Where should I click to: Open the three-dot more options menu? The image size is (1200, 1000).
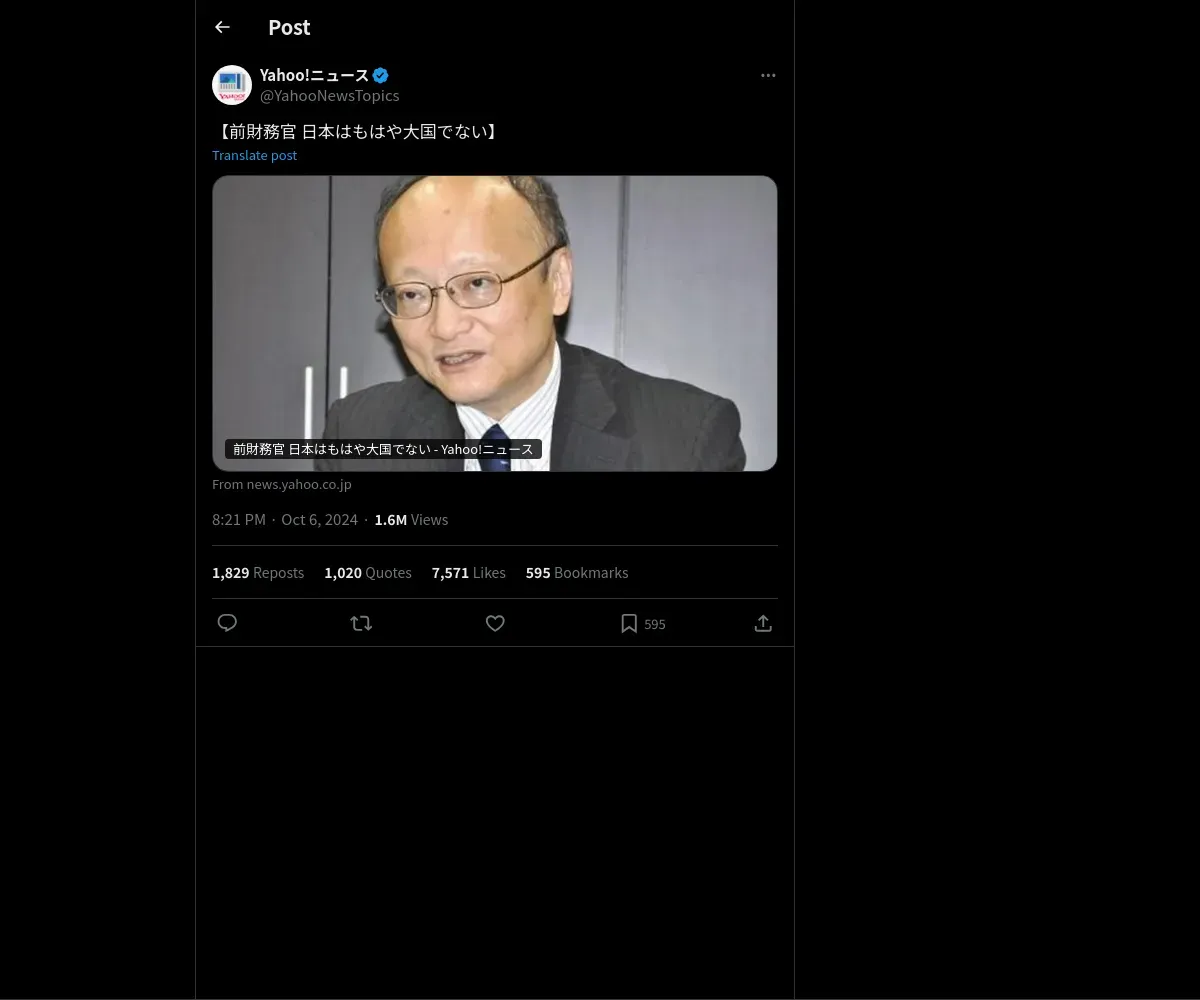[x=768, y=75]
